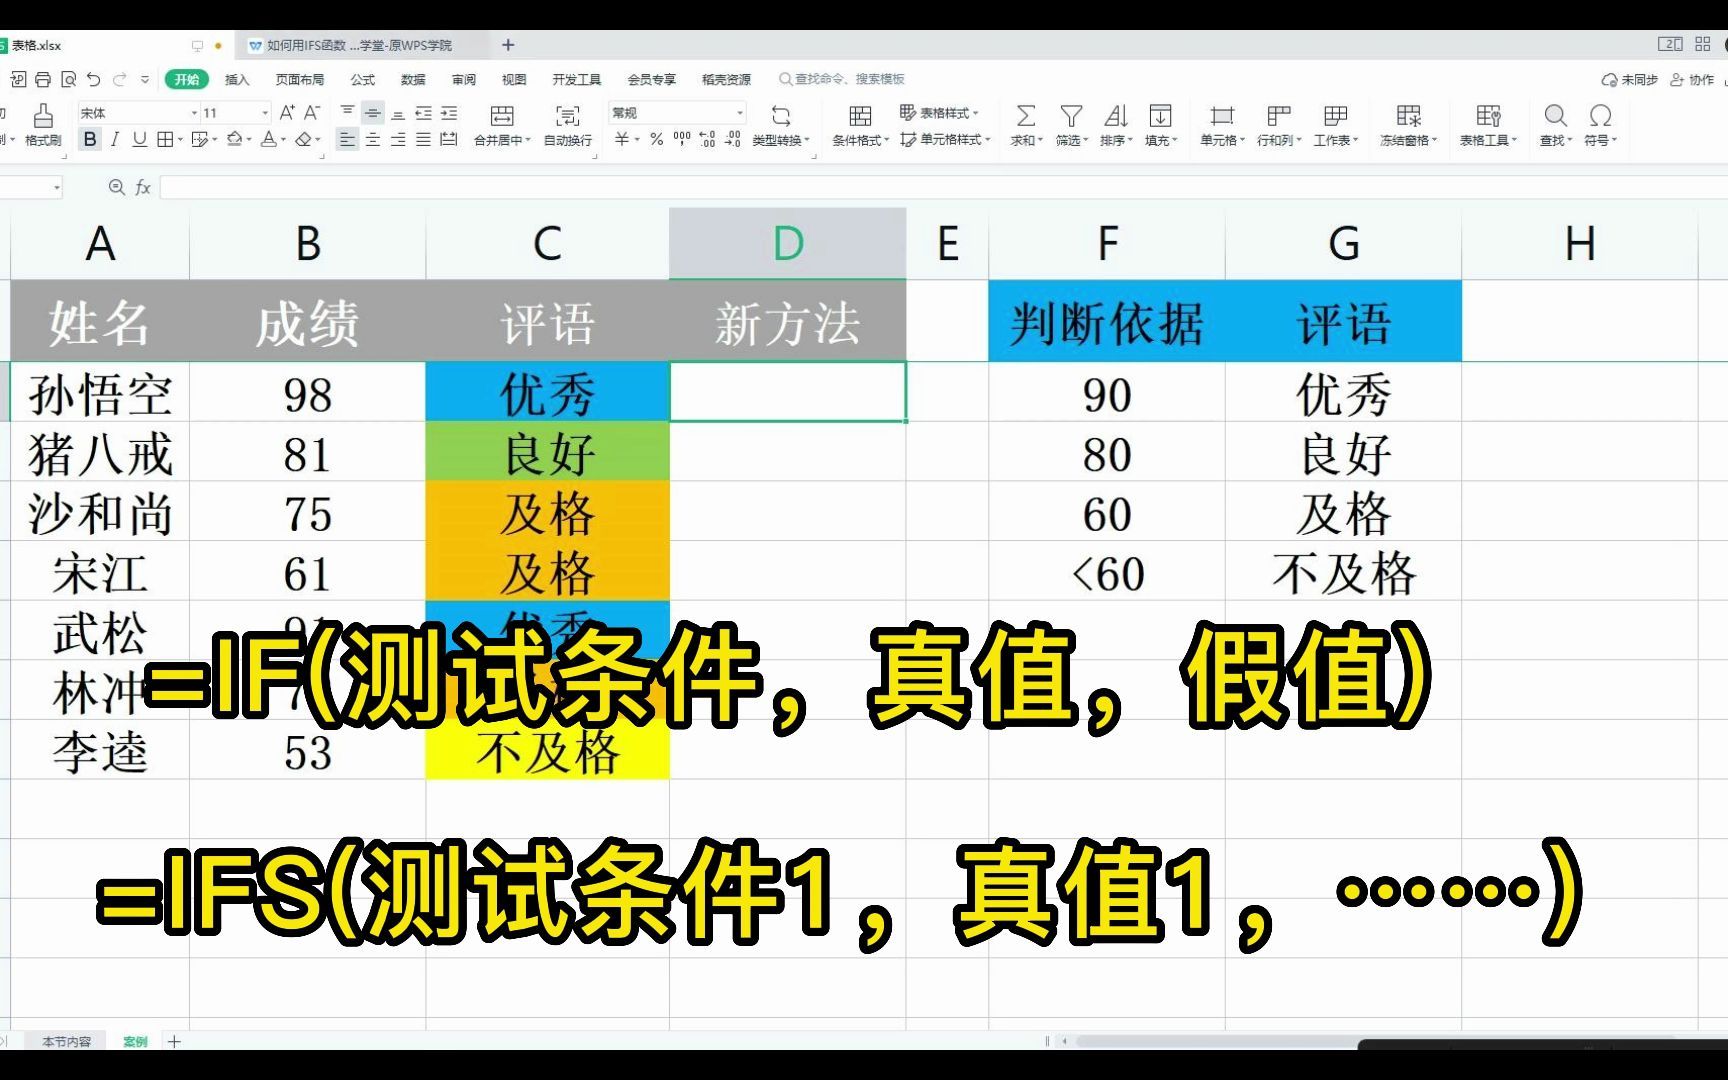Click Increase font size (A+) icon
The image size is (1728, 1080).
[287, 113]
